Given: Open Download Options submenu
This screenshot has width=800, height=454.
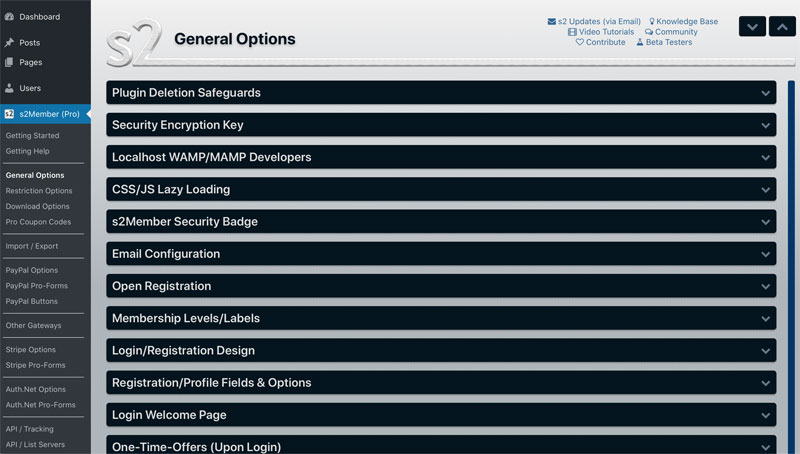Looking at the screenshot, I should 37,207.
